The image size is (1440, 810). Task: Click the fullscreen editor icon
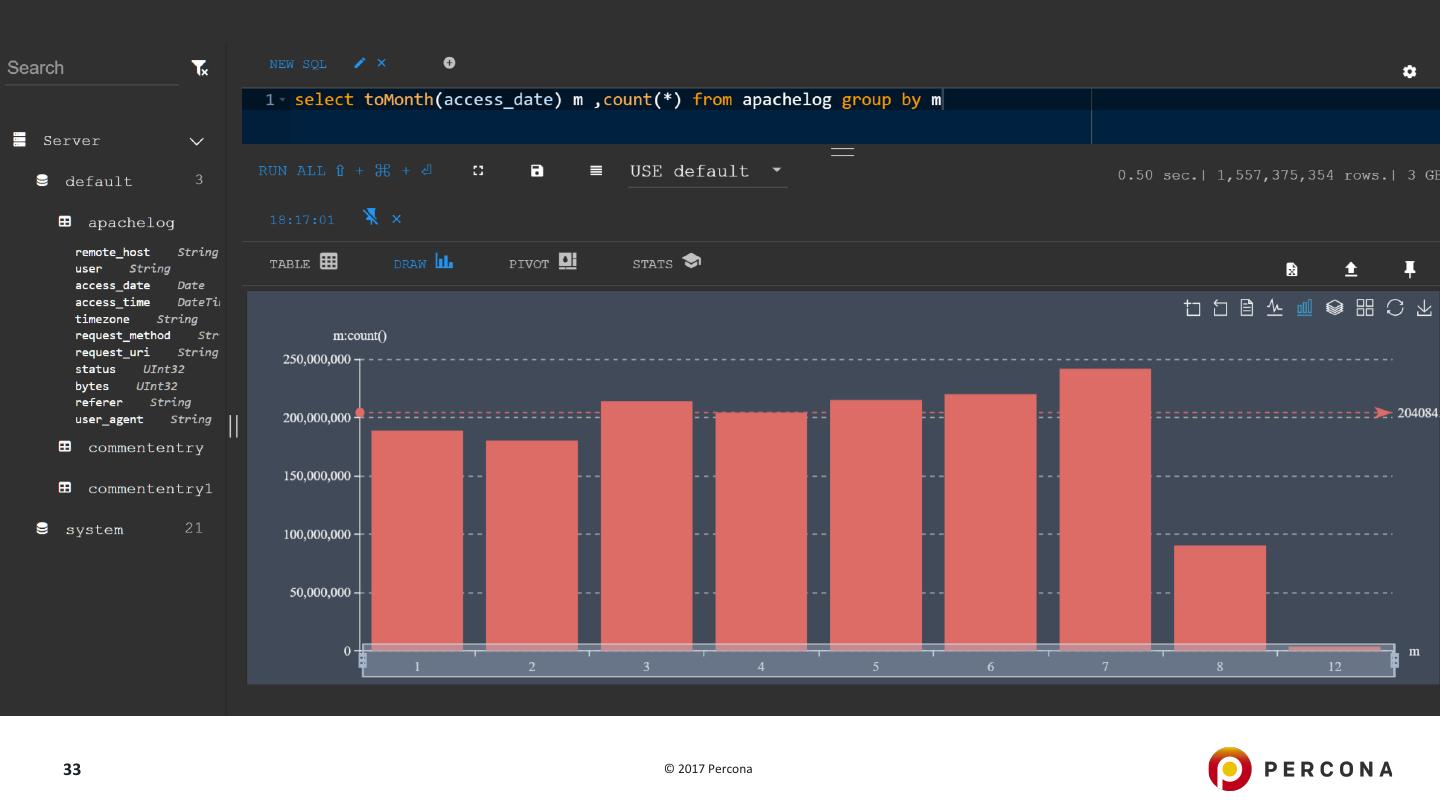click(478, 171)
